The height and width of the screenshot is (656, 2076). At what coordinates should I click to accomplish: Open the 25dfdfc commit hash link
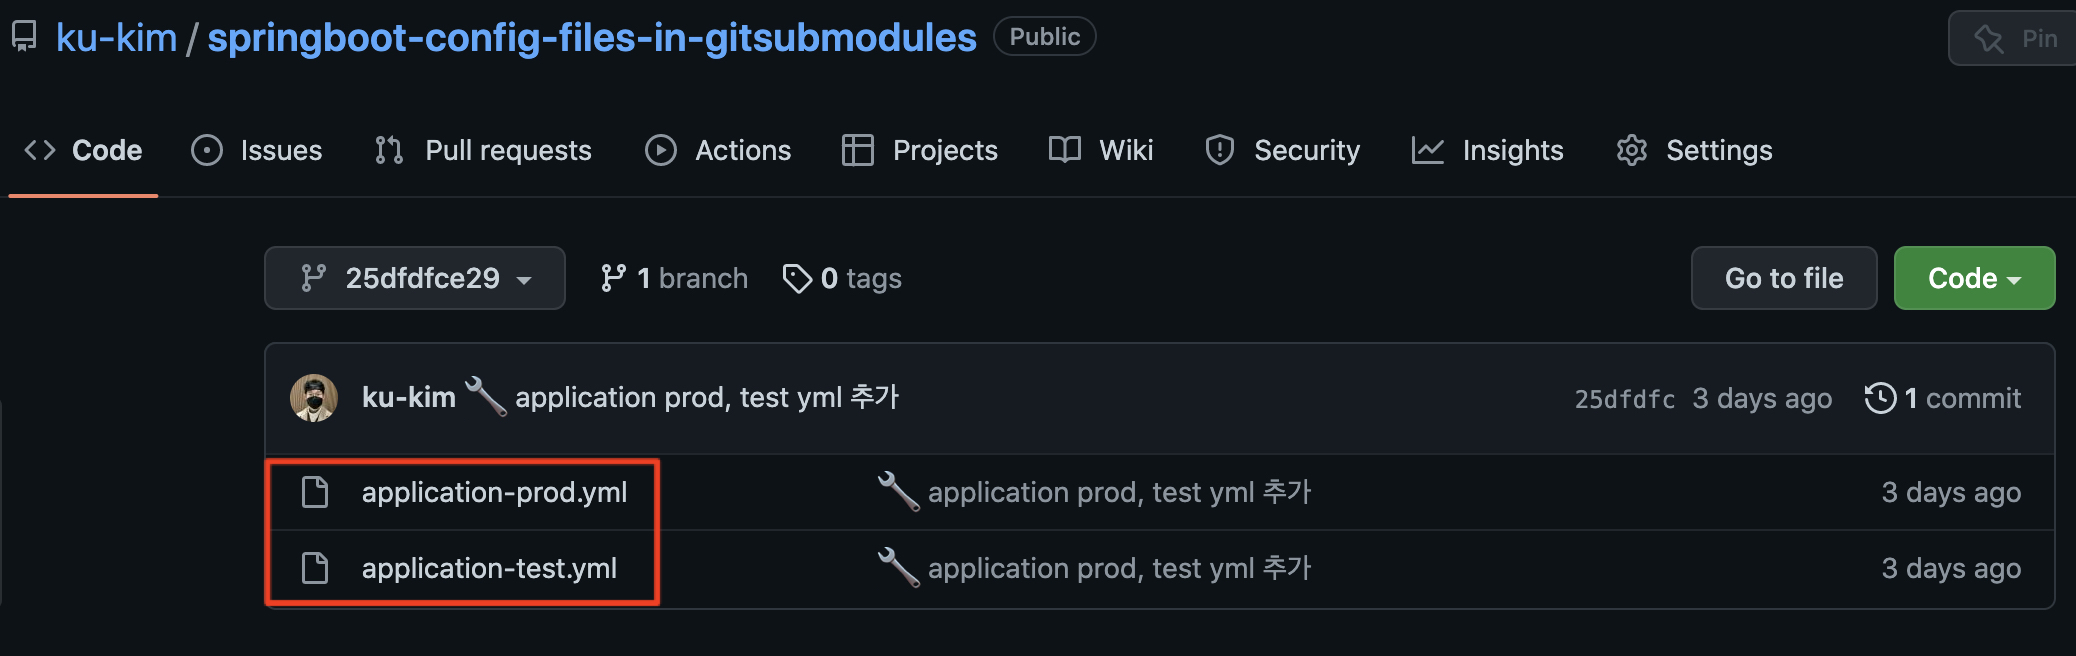pos(1625,399)
